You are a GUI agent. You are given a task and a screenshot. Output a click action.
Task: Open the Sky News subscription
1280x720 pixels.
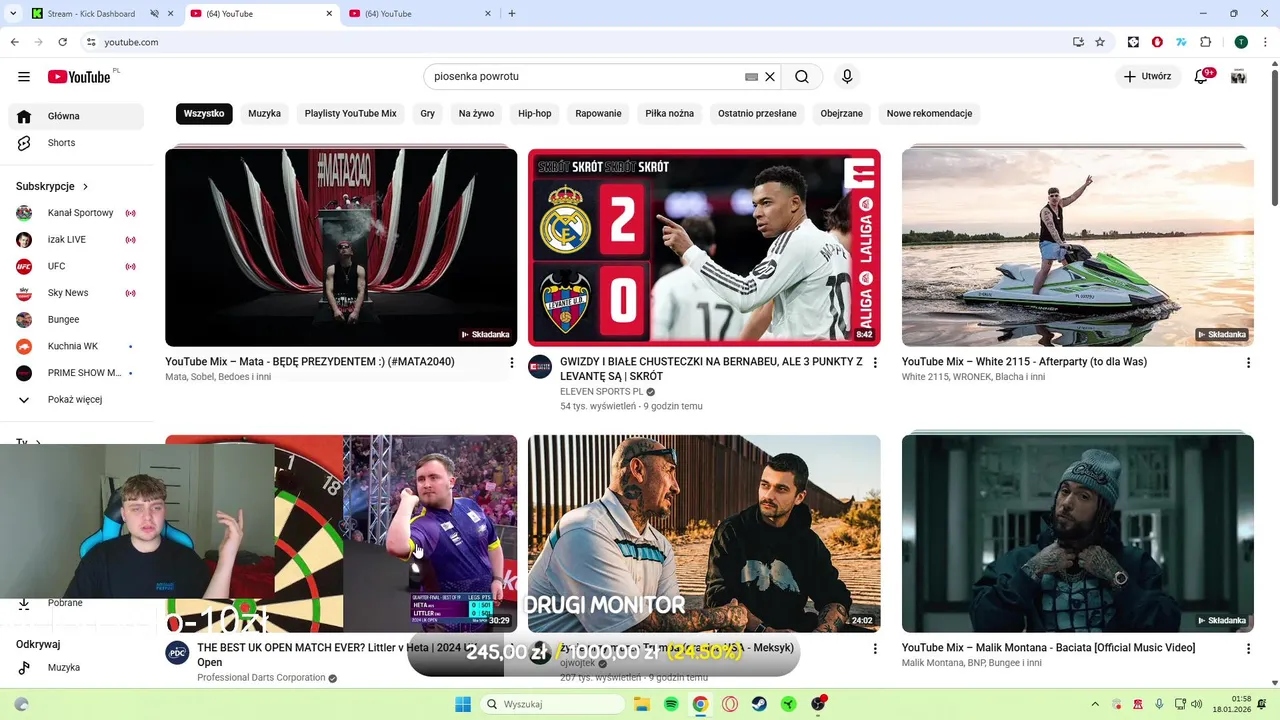point(76,293)
